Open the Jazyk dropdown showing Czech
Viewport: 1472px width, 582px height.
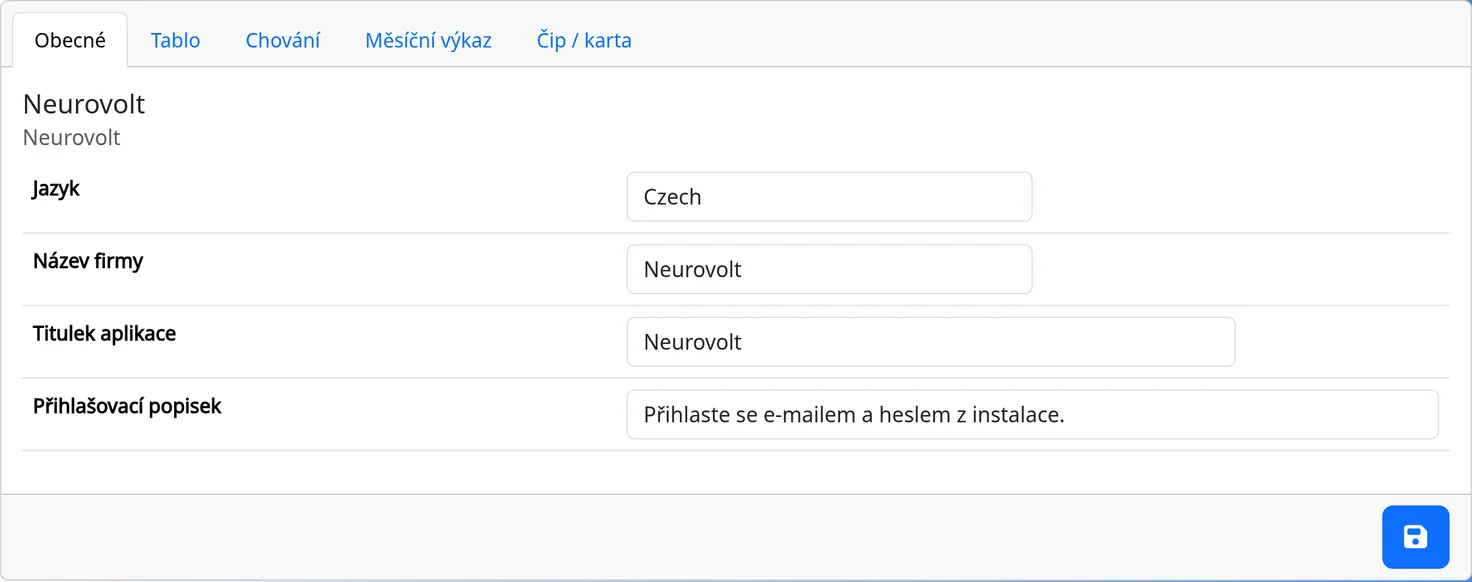(829, 197)
